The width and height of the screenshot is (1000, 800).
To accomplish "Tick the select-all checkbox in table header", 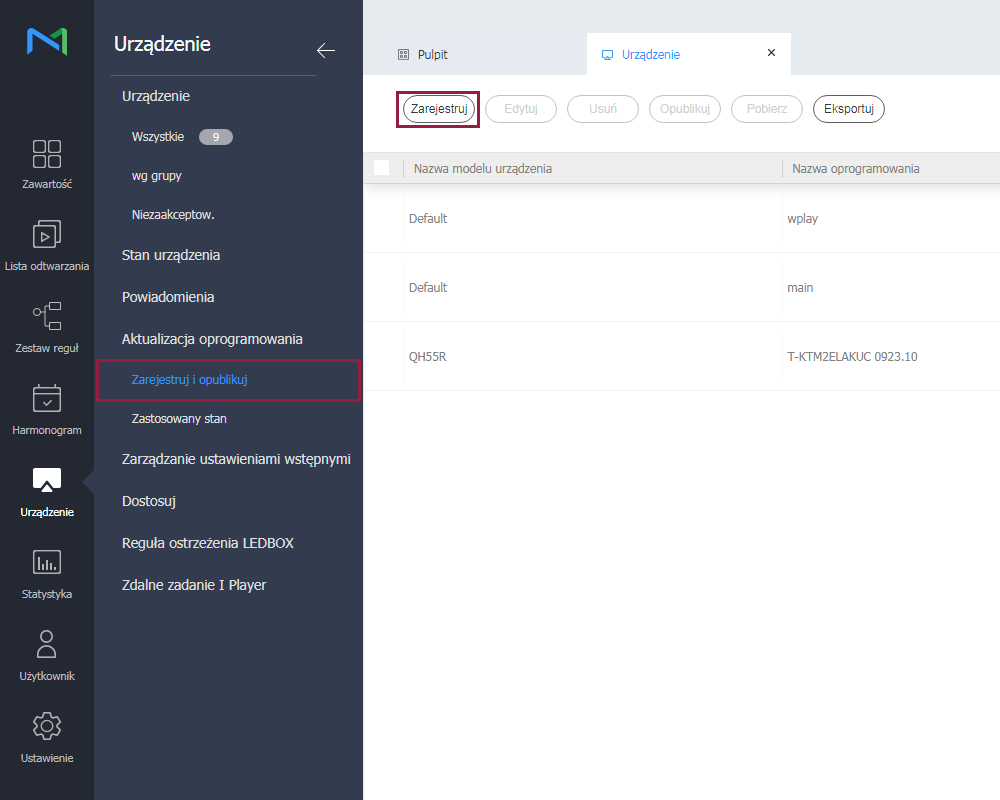I will (381, 168).
